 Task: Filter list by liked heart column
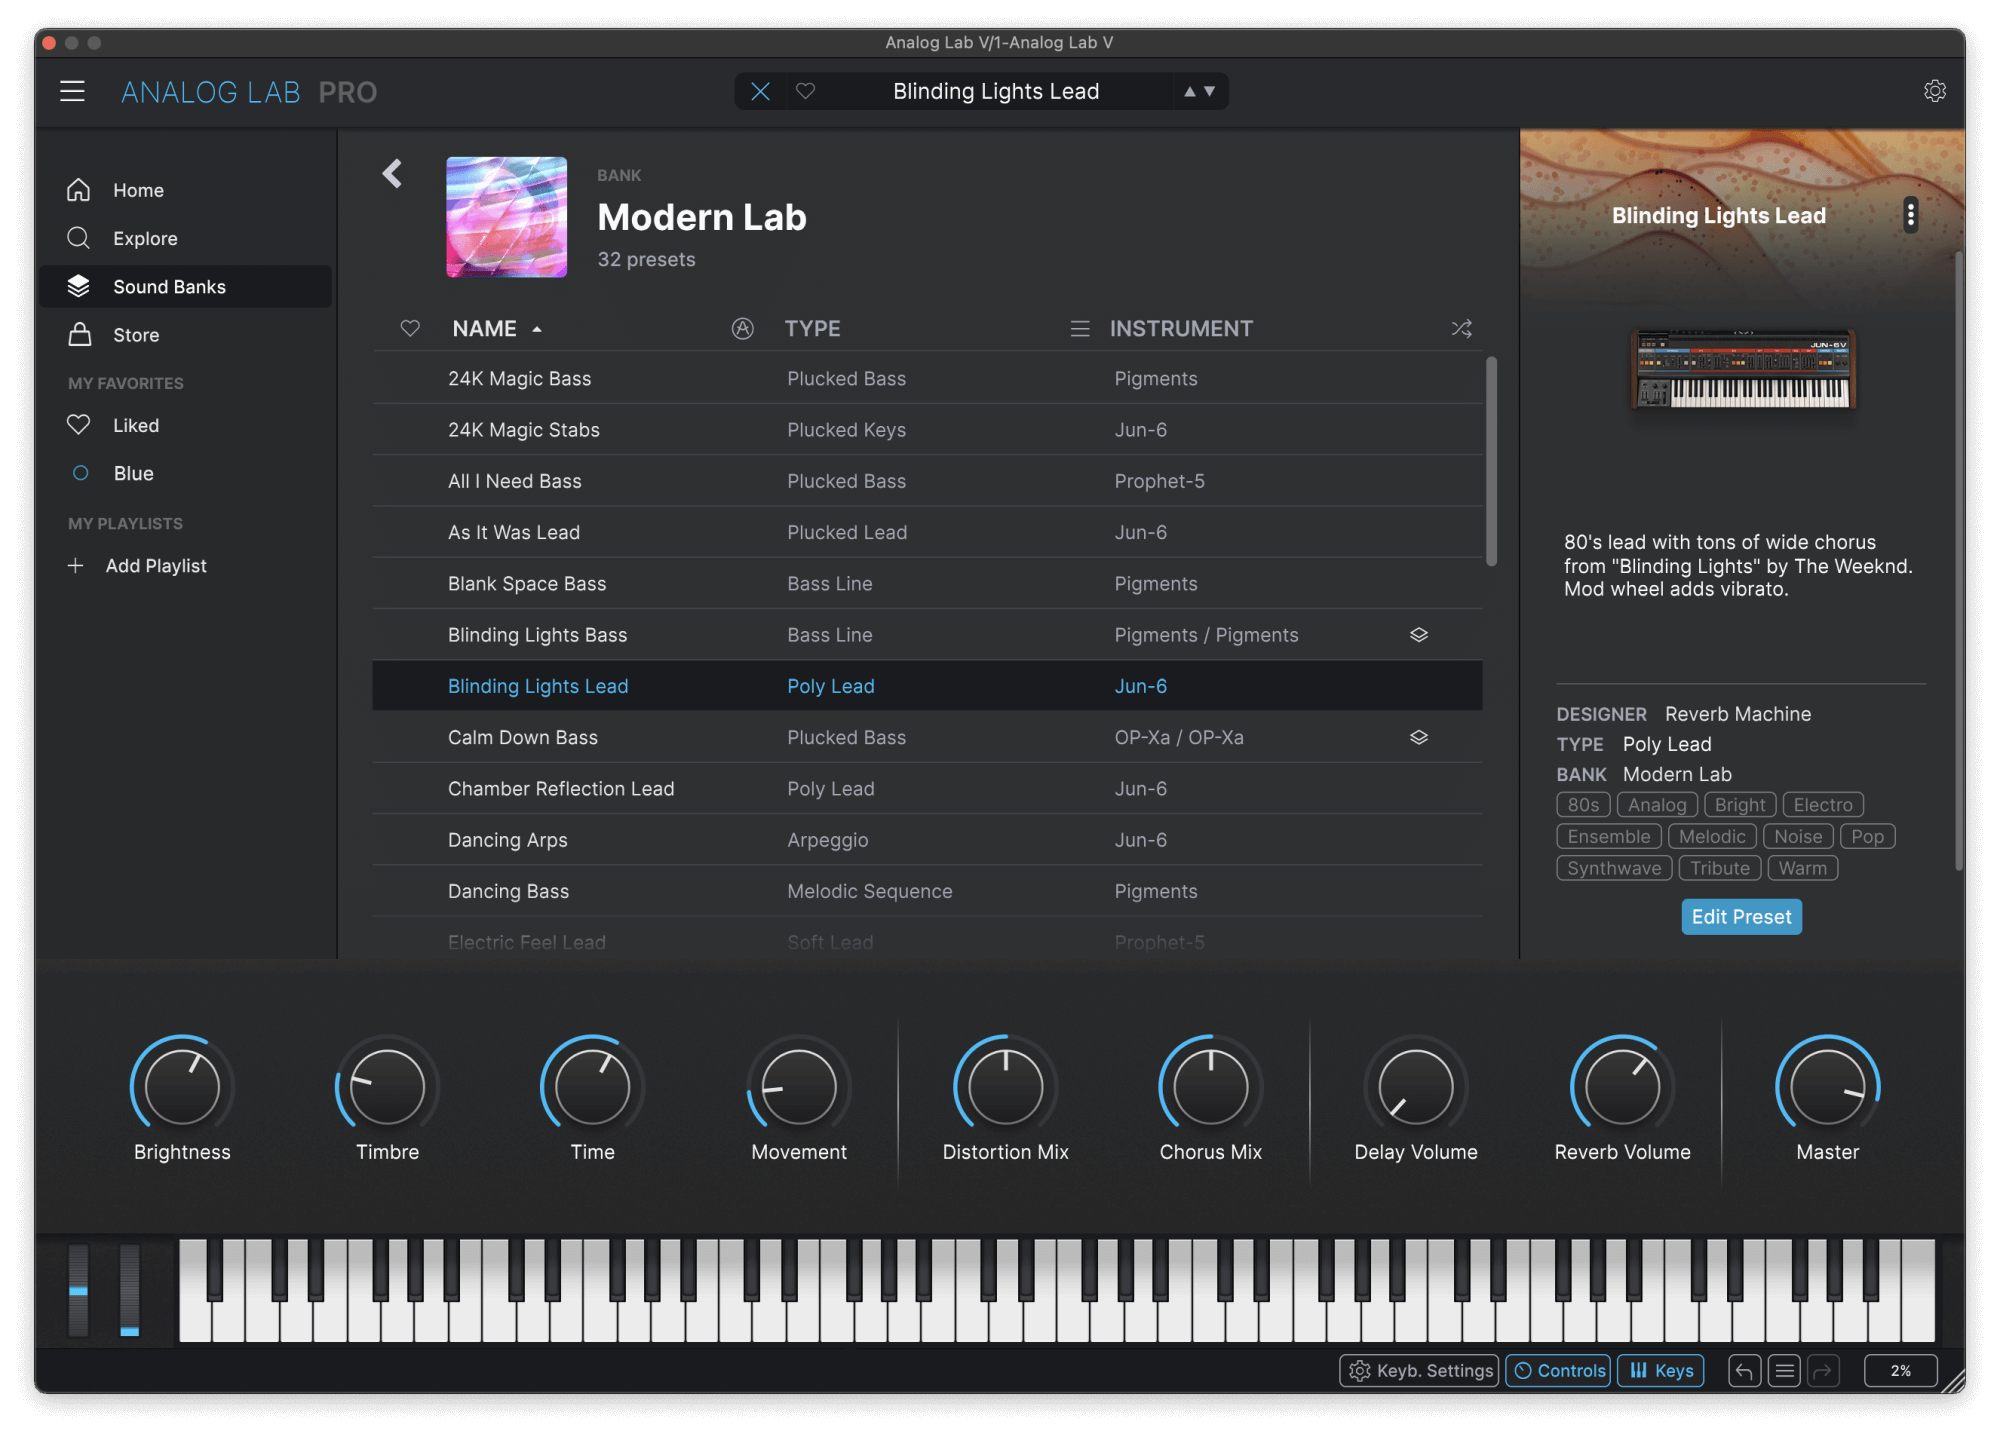410,328
